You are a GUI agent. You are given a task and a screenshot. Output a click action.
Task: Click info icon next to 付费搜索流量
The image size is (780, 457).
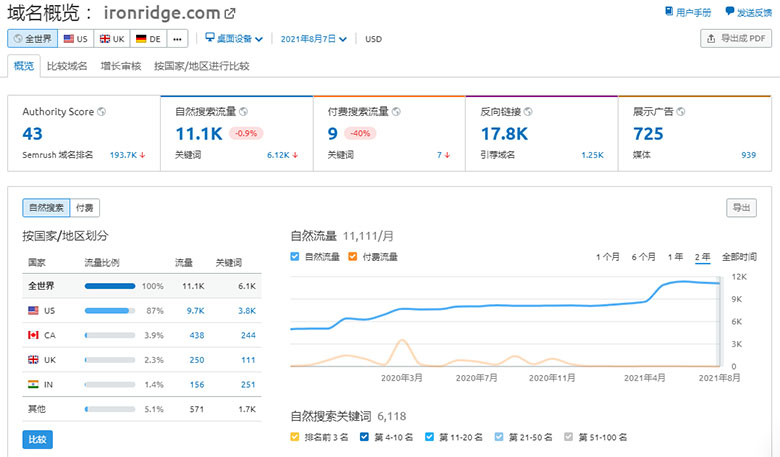[x=396, y=111]
